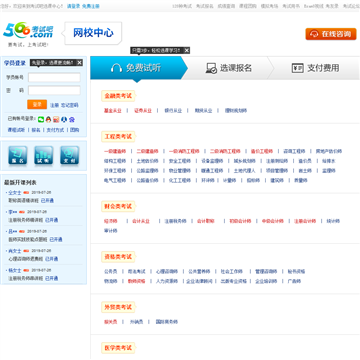Open the 资格类考试 category label
This screenshot has width=360, height=360.
(118, 257)
